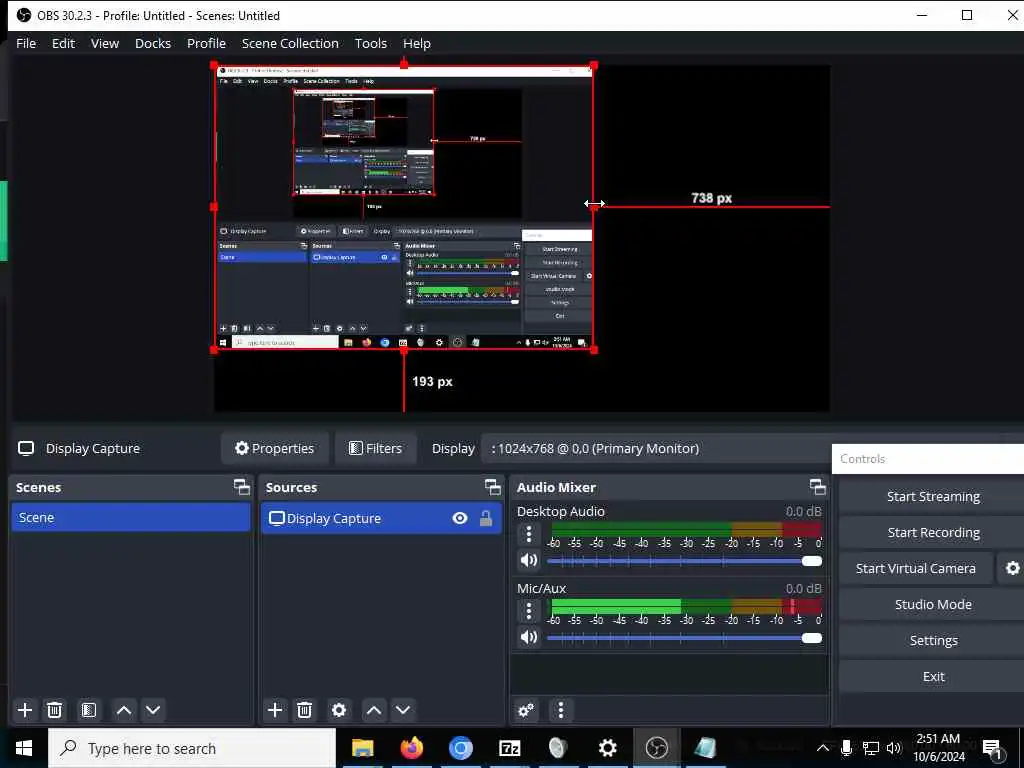Image resolution: width=1024 pixels, height=768 pixels.
Task: Float the Sources dock
Action: [x=492, y=487]
